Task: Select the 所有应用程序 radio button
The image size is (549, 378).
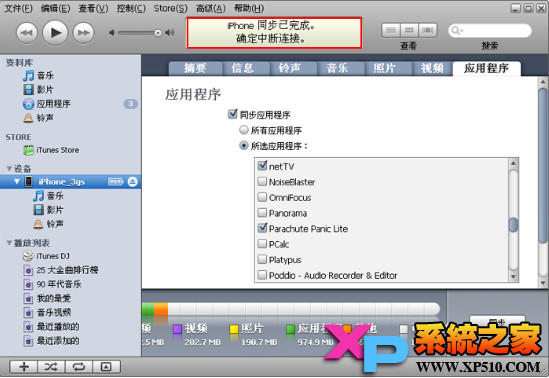Action: pos(244,130)
